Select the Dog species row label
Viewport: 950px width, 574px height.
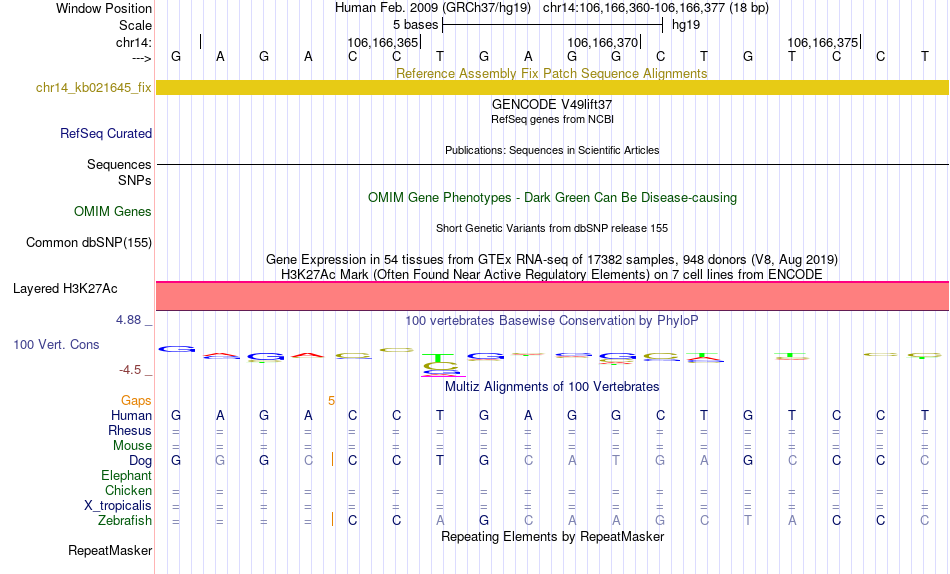pos(140,461)
